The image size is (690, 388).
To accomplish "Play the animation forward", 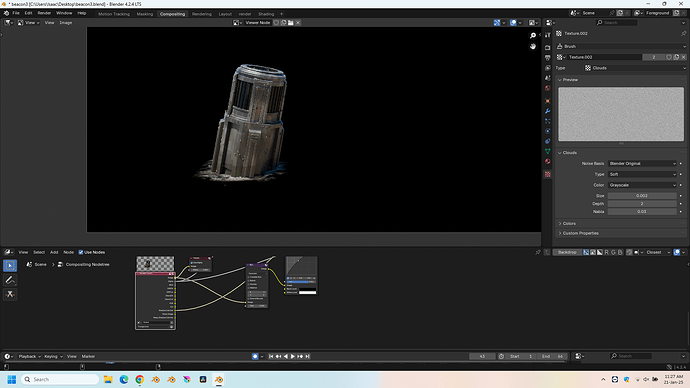I will coord(293,356).
